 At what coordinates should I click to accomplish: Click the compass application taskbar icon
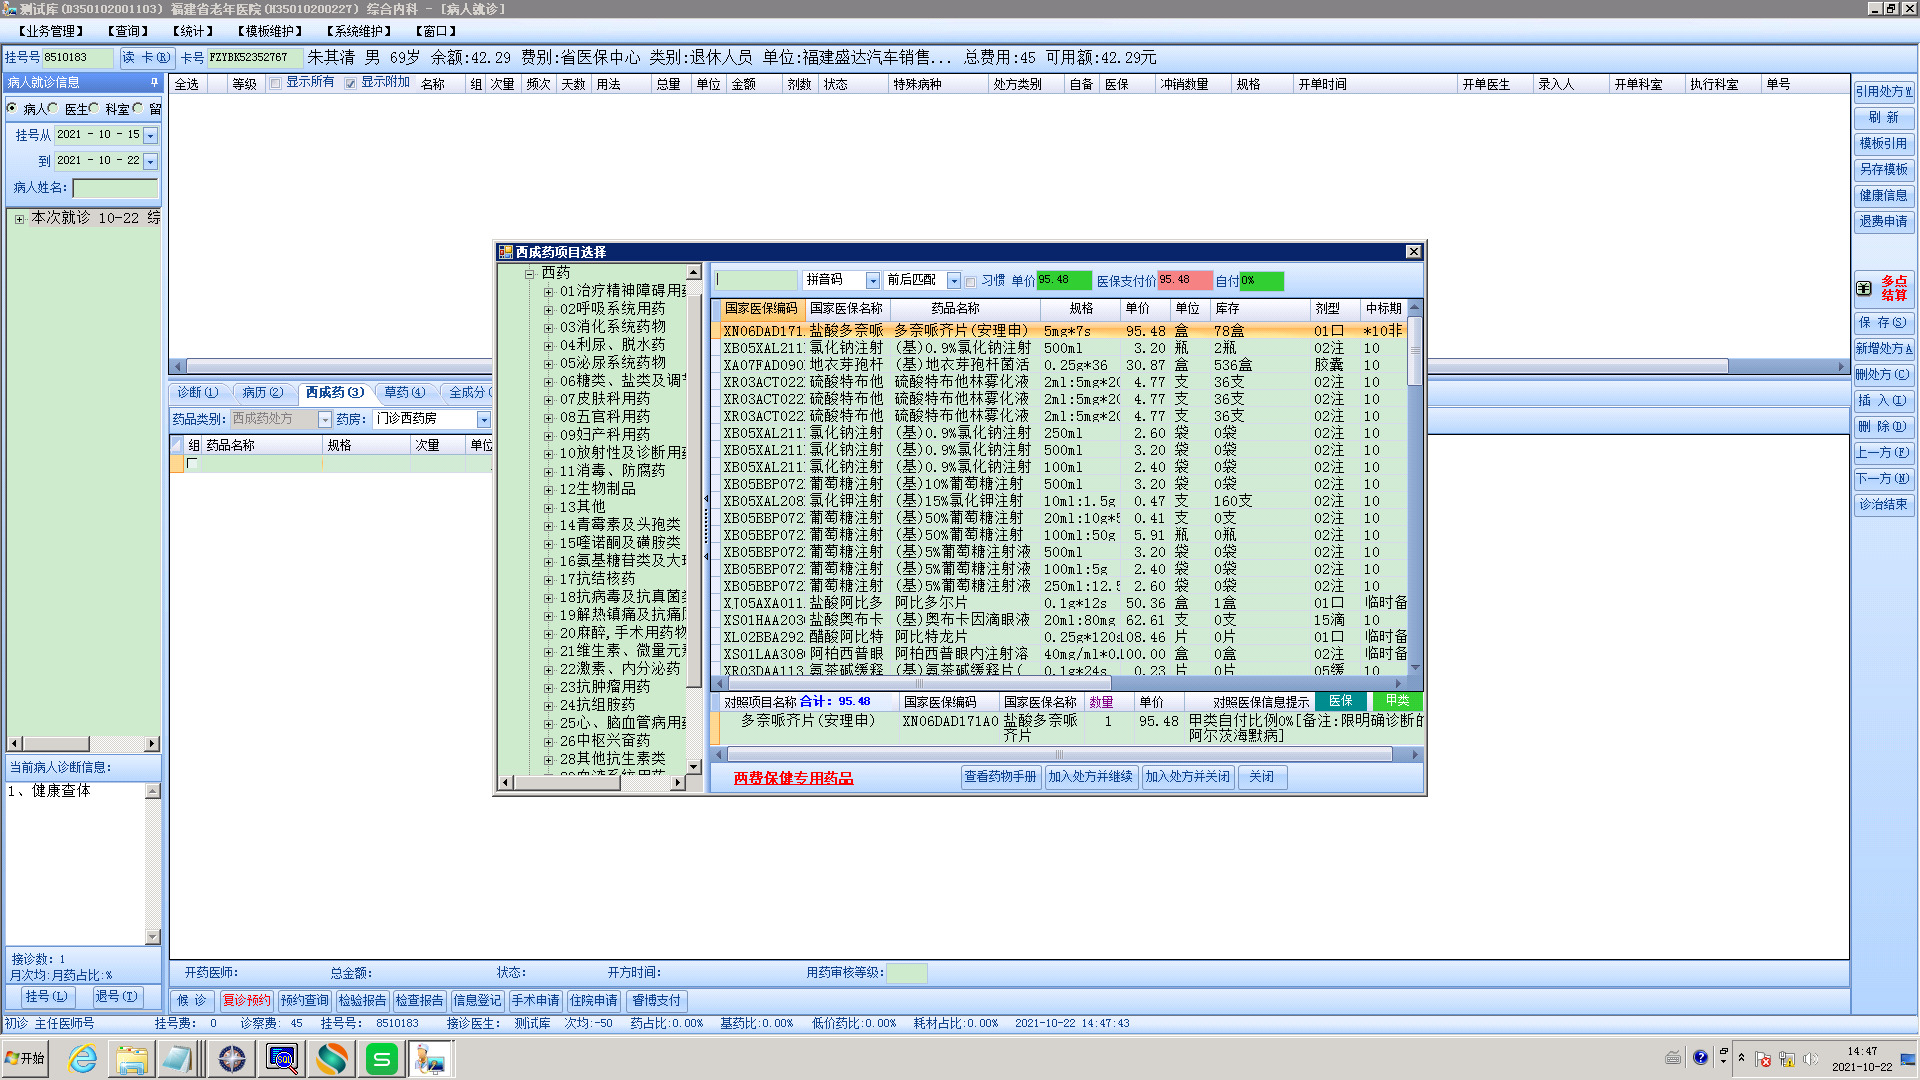[232, 1058]
